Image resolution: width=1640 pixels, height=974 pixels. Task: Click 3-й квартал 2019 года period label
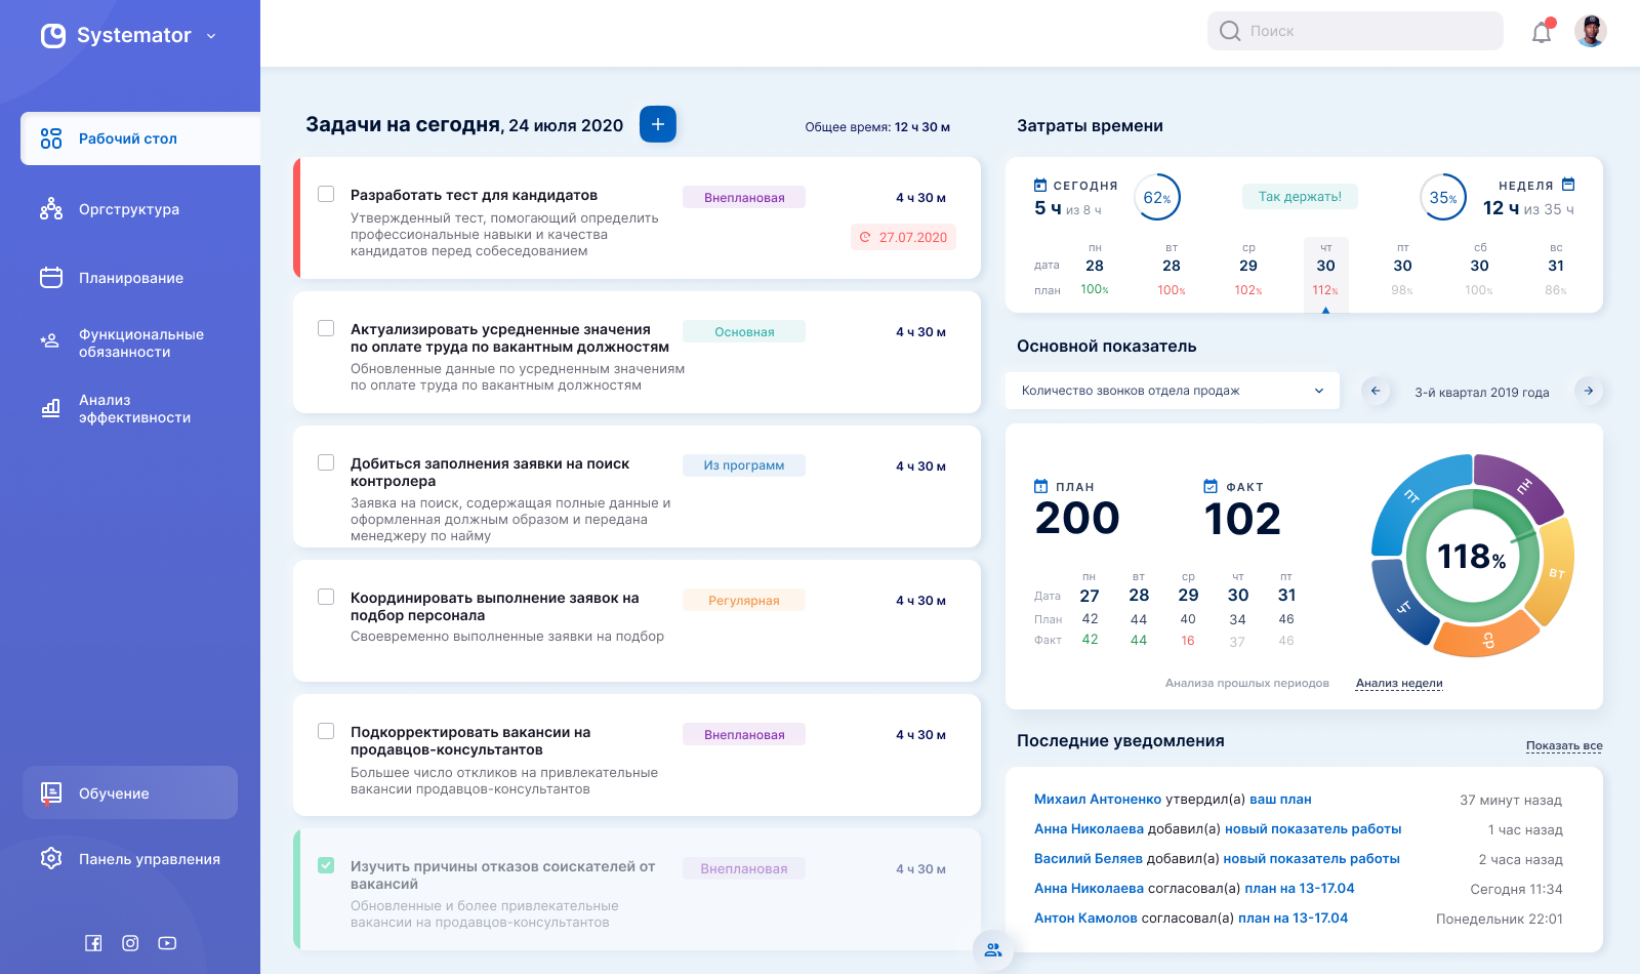[1481, 392]
